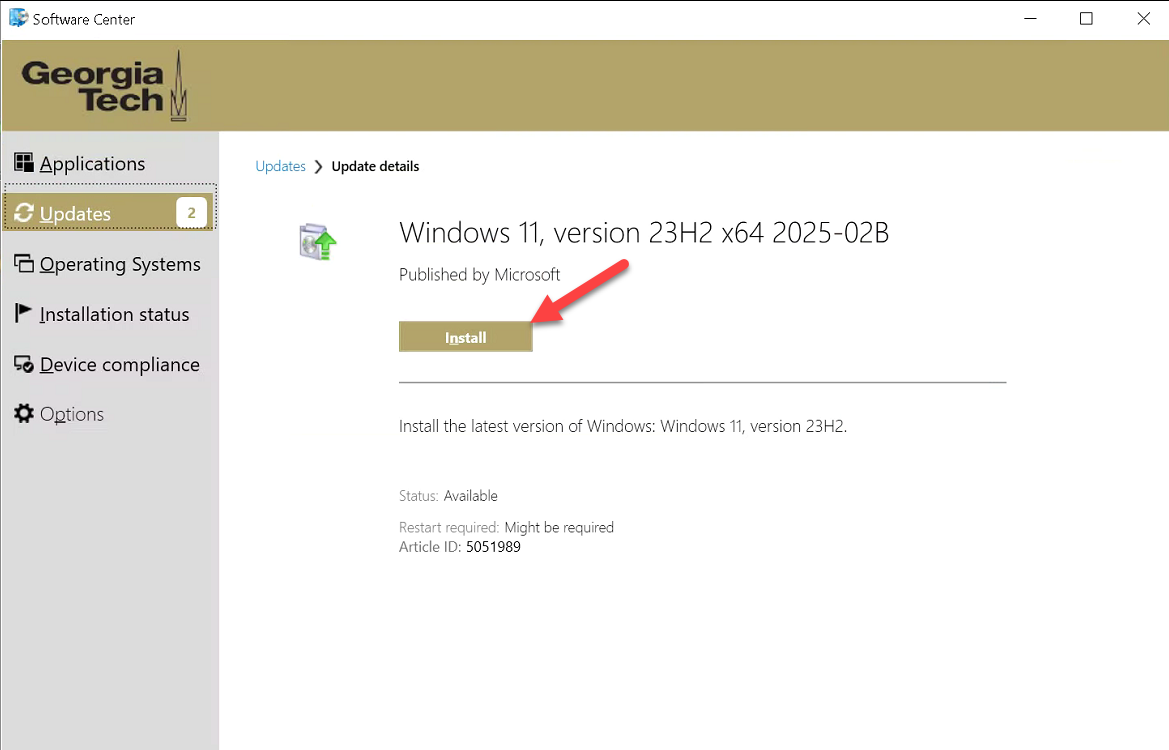Click the description Install the latest version of Windows
Image resolution: width=1169 pixels, height=750 pixels.
[x=623, y=426]
